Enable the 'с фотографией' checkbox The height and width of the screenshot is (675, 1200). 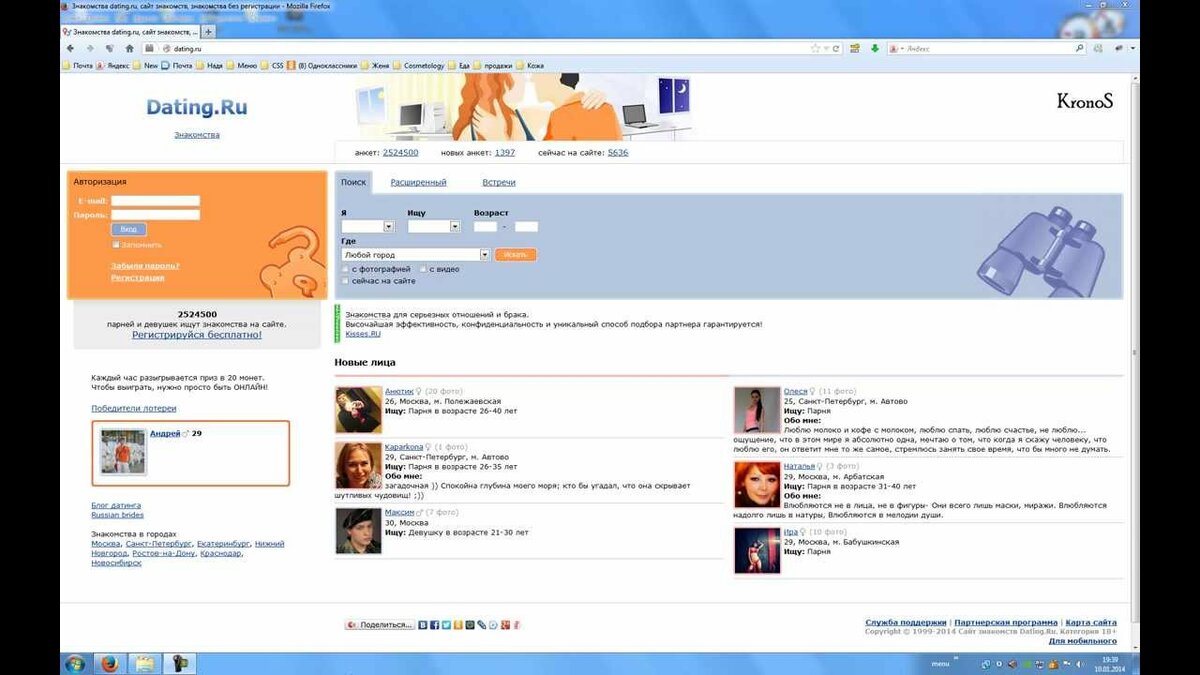pyautogui.click(x=345, y=269)
